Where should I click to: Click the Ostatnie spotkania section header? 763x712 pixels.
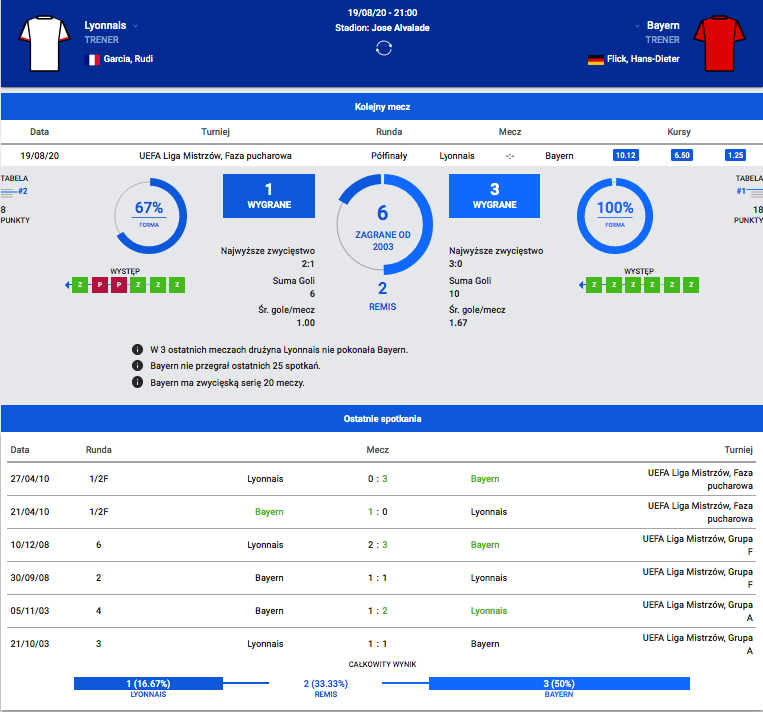(381, 418)
